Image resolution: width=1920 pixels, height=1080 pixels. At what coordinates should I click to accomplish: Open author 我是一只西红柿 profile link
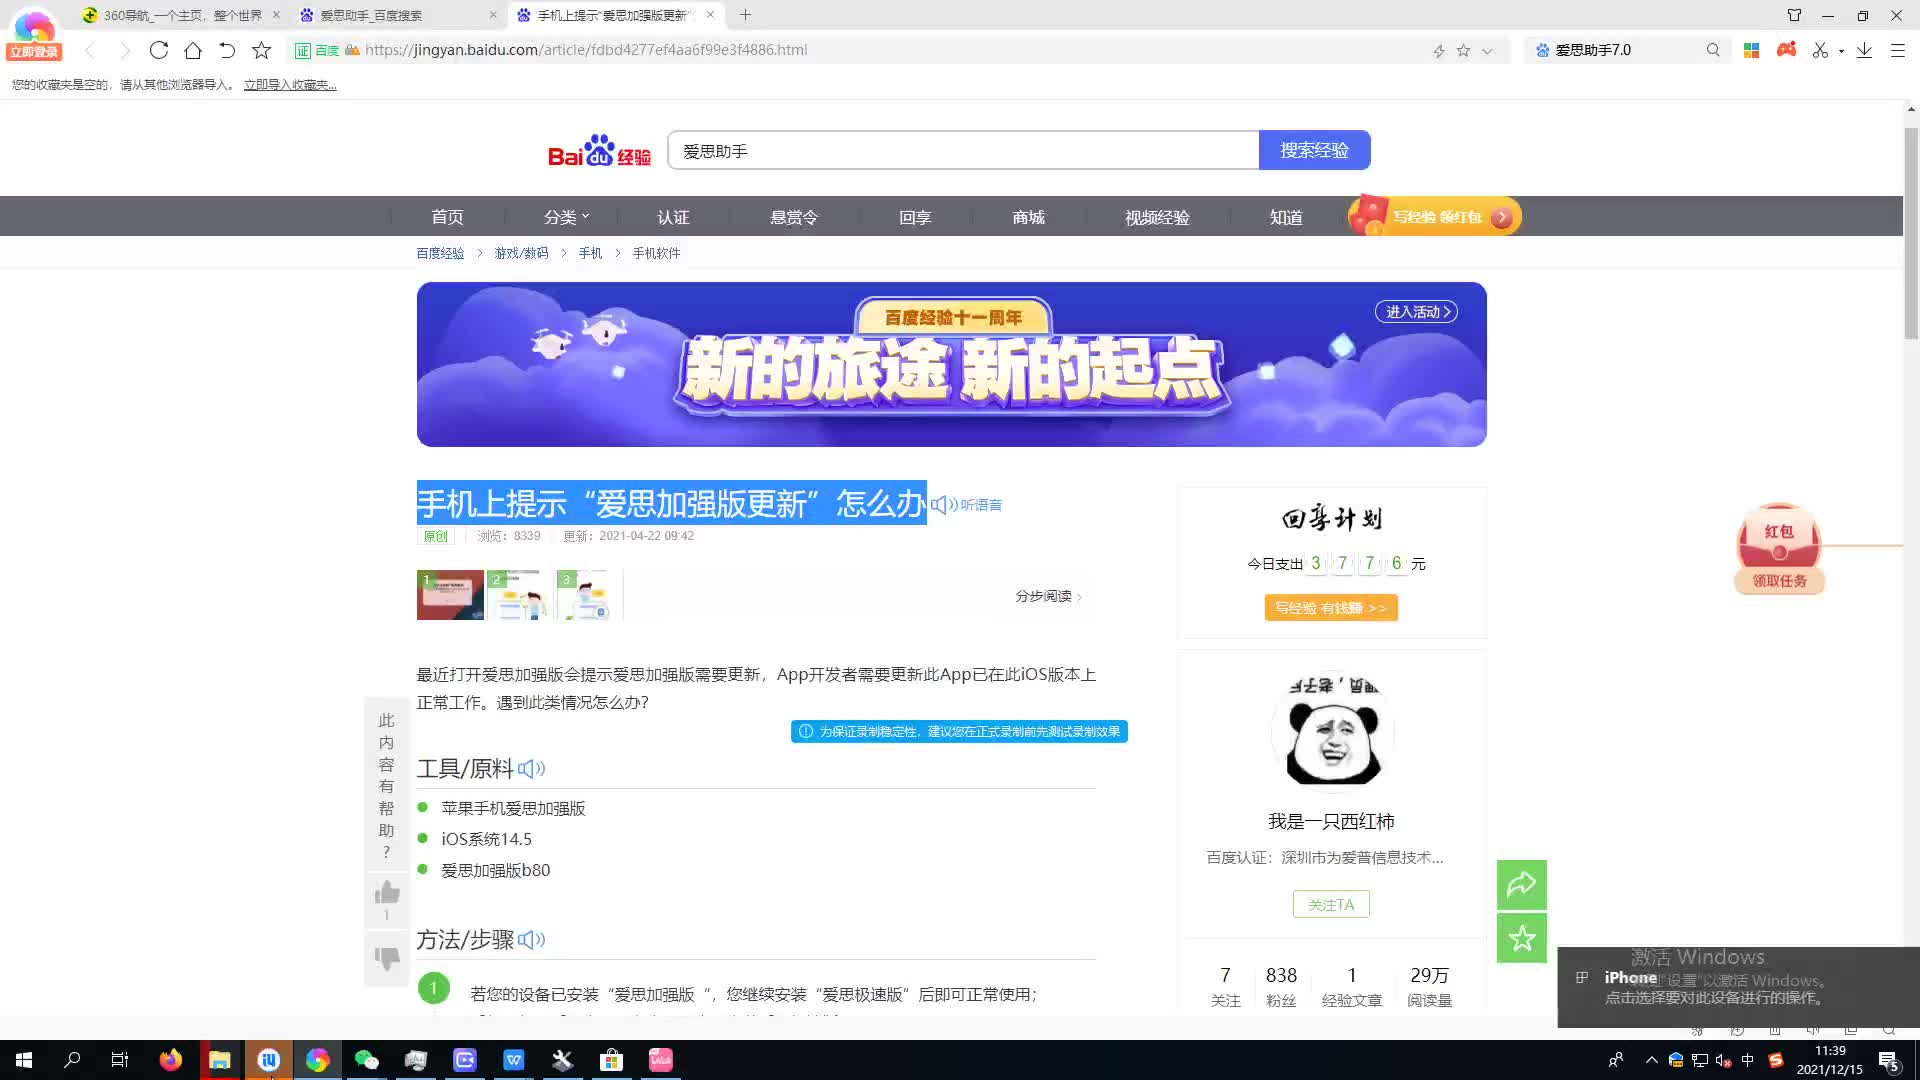click(1331, 822)
